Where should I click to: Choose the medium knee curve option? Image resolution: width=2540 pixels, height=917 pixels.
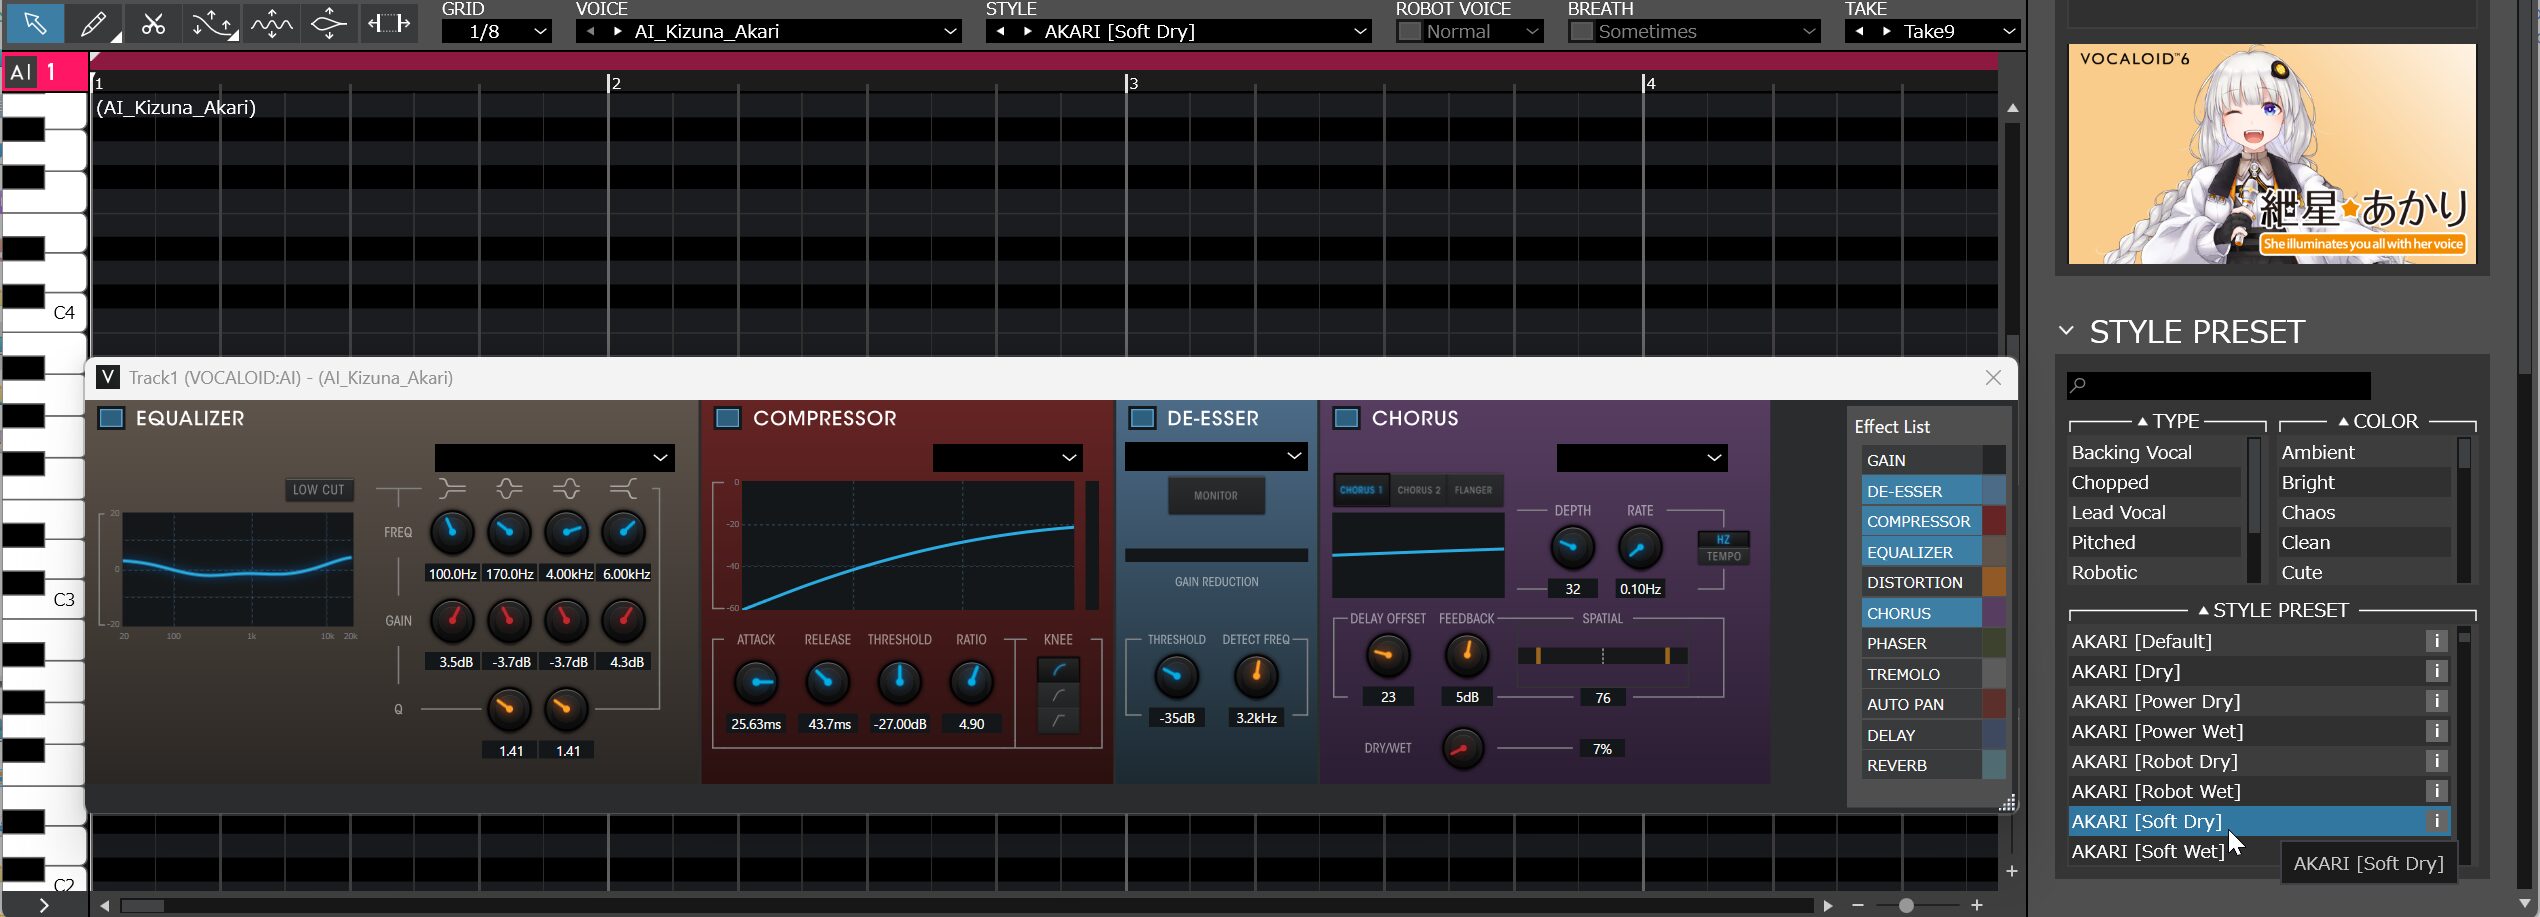click(1058, 695)
